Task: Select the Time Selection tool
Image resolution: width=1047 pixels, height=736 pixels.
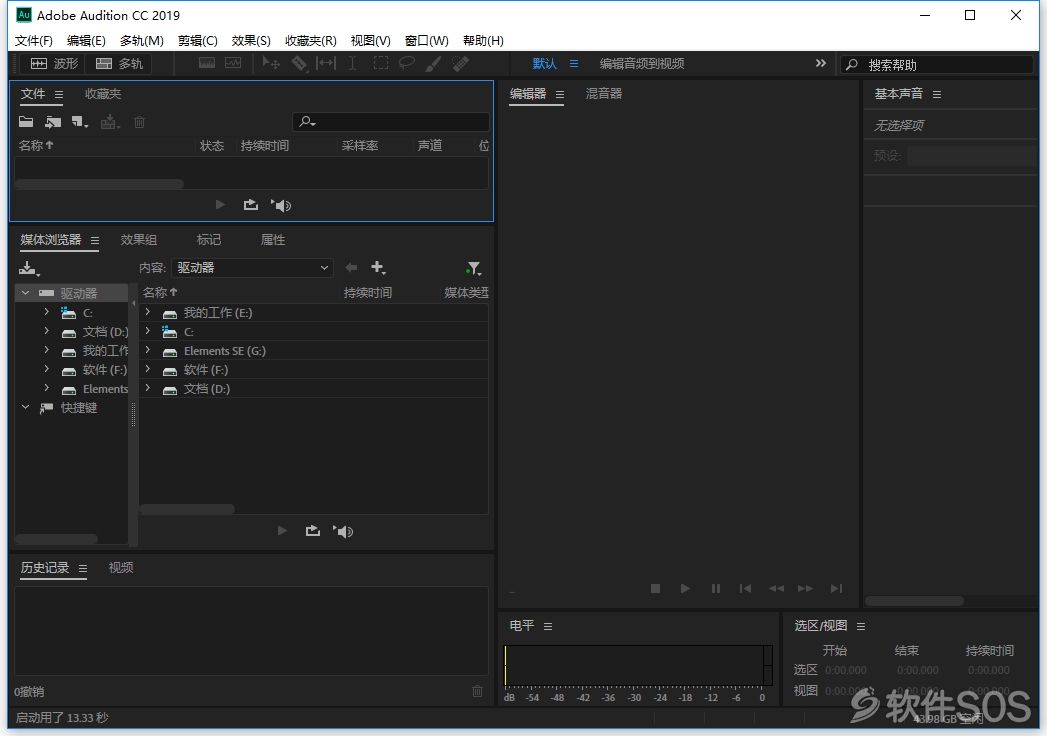Action: tap(353, 63)
